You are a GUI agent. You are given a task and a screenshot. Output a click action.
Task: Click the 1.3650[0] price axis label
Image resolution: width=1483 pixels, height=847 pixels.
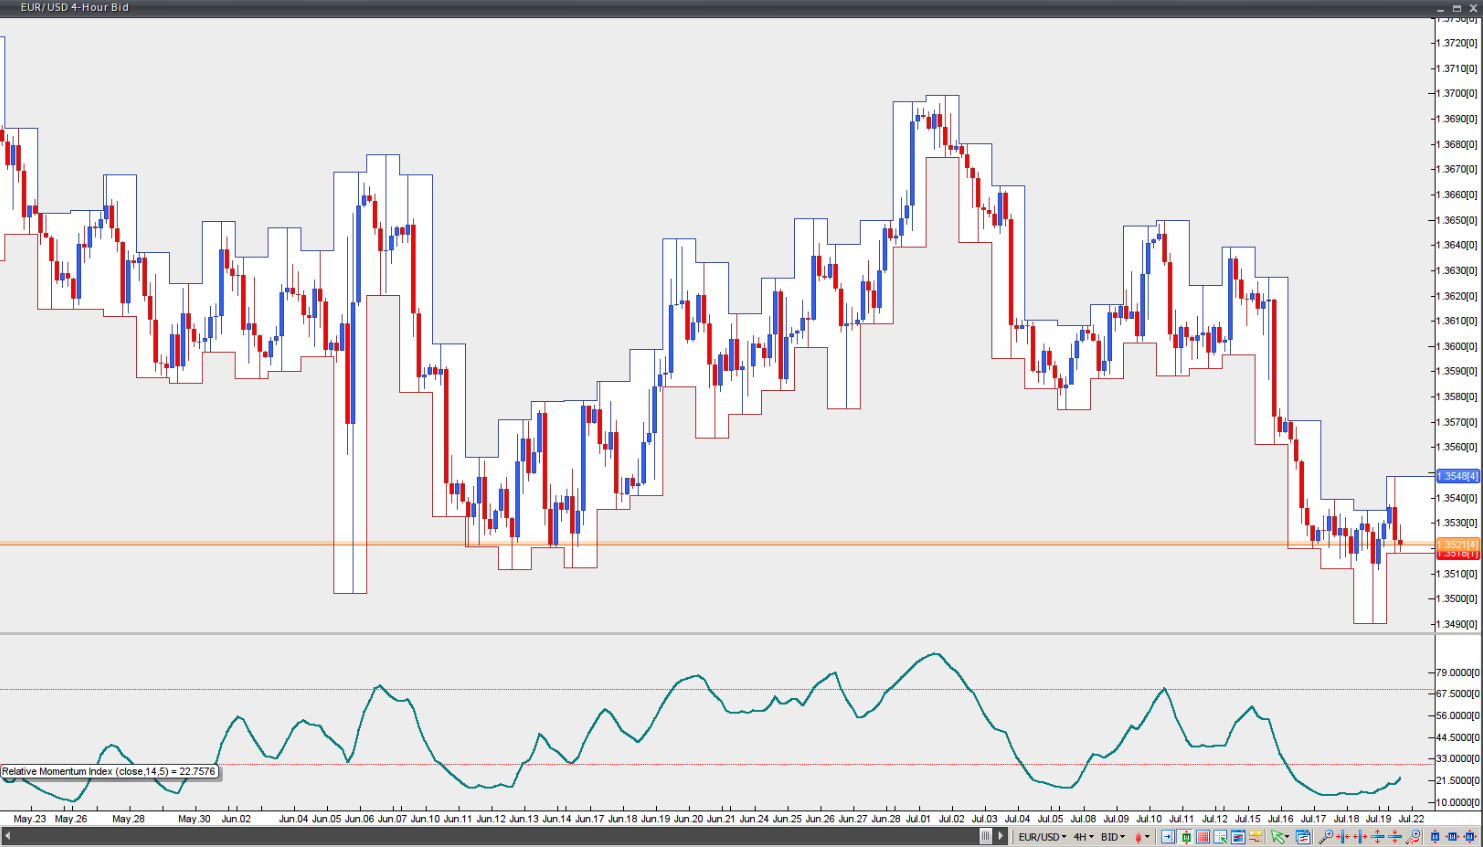pos(1457,220)
